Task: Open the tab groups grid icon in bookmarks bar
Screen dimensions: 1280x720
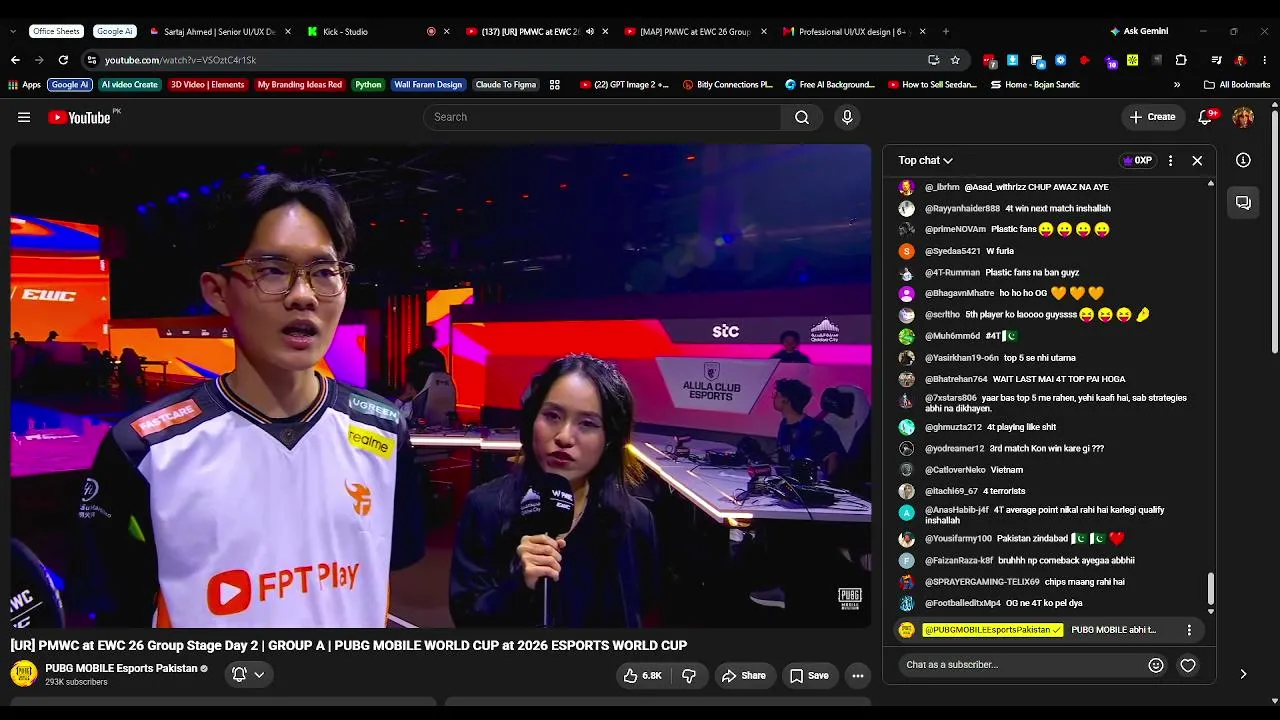Action: (x=555, y=85)
